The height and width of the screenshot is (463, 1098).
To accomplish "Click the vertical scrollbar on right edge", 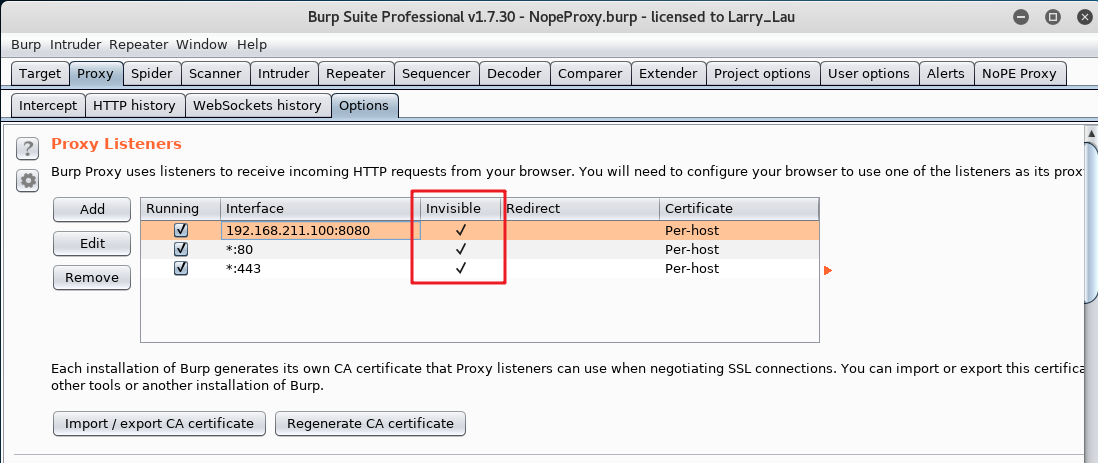I will click(x=1090, y=221).
